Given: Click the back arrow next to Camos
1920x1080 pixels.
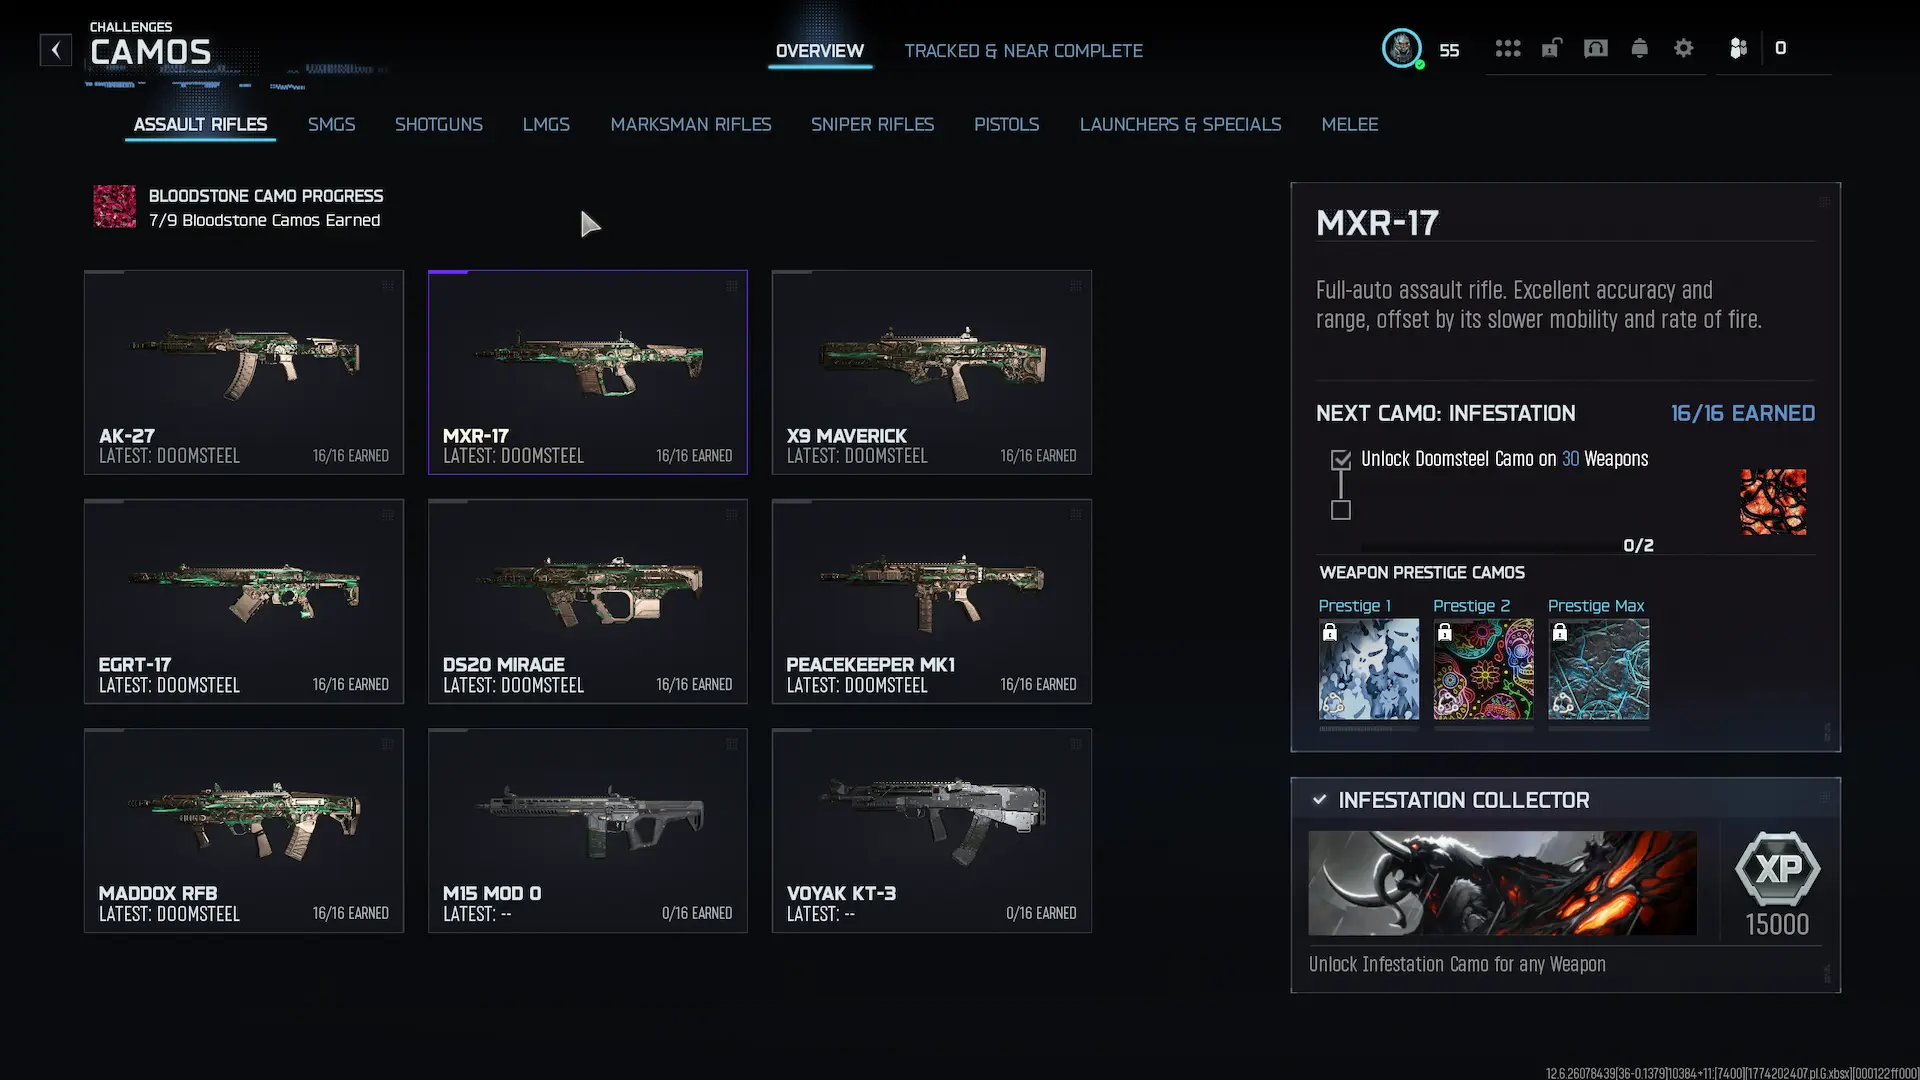Looking at the screenshot, I should [x=56, y=49].
